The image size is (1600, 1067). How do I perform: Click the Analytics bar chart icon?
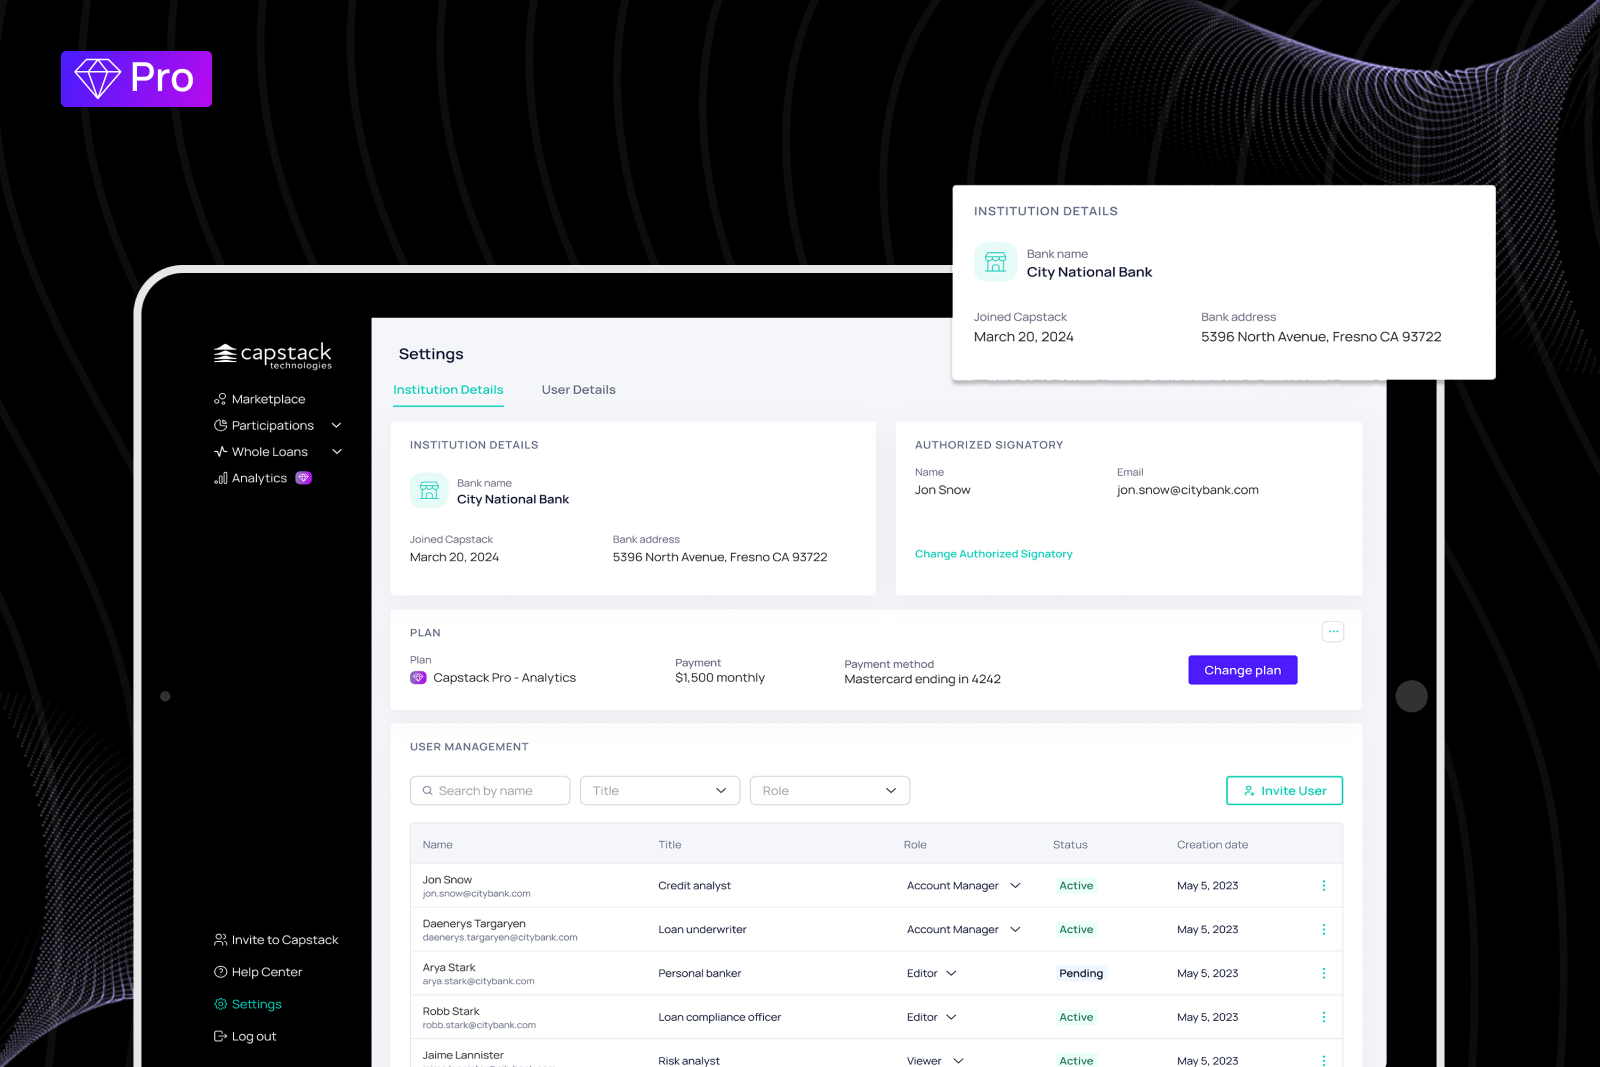220,478
